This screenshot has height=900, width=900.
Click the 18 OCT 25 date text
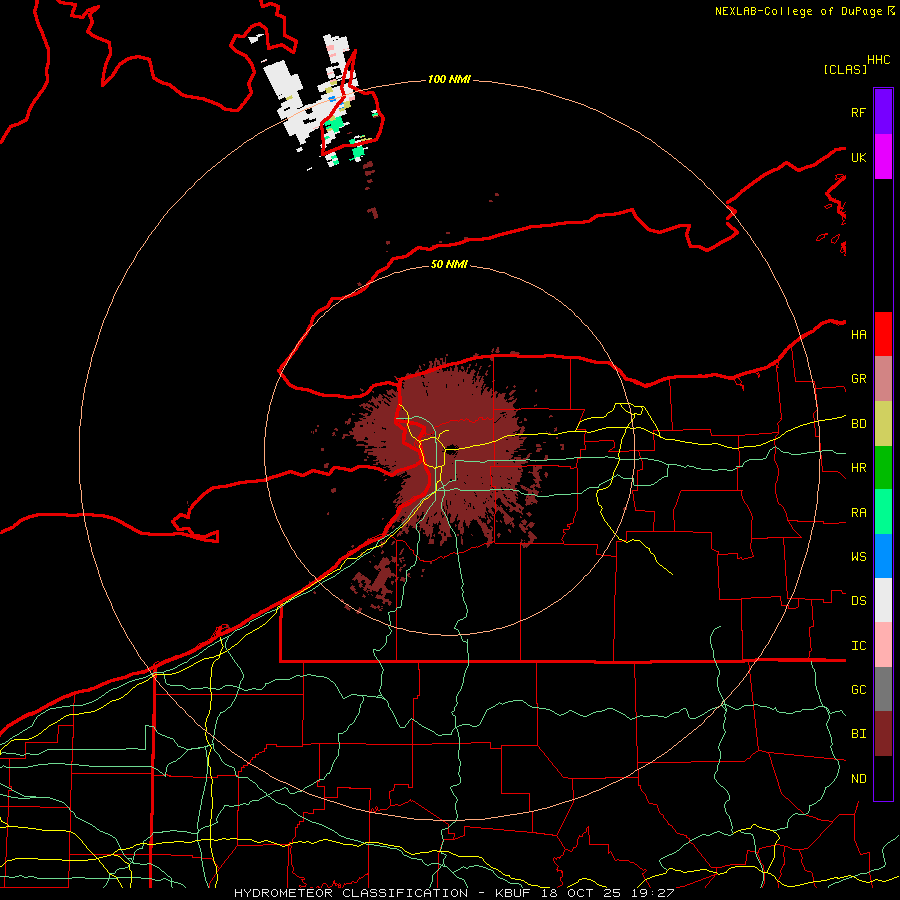click(x=581, y=893)
